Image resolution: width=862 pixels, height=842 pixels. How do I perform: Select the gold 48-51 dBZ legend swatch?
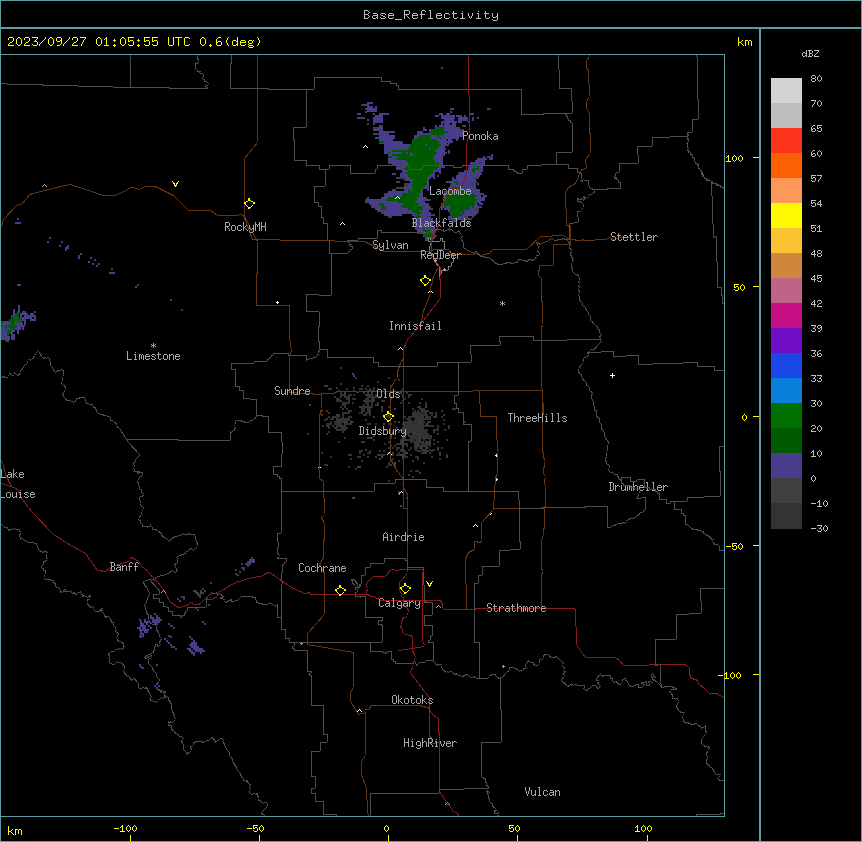click(786, 241)
